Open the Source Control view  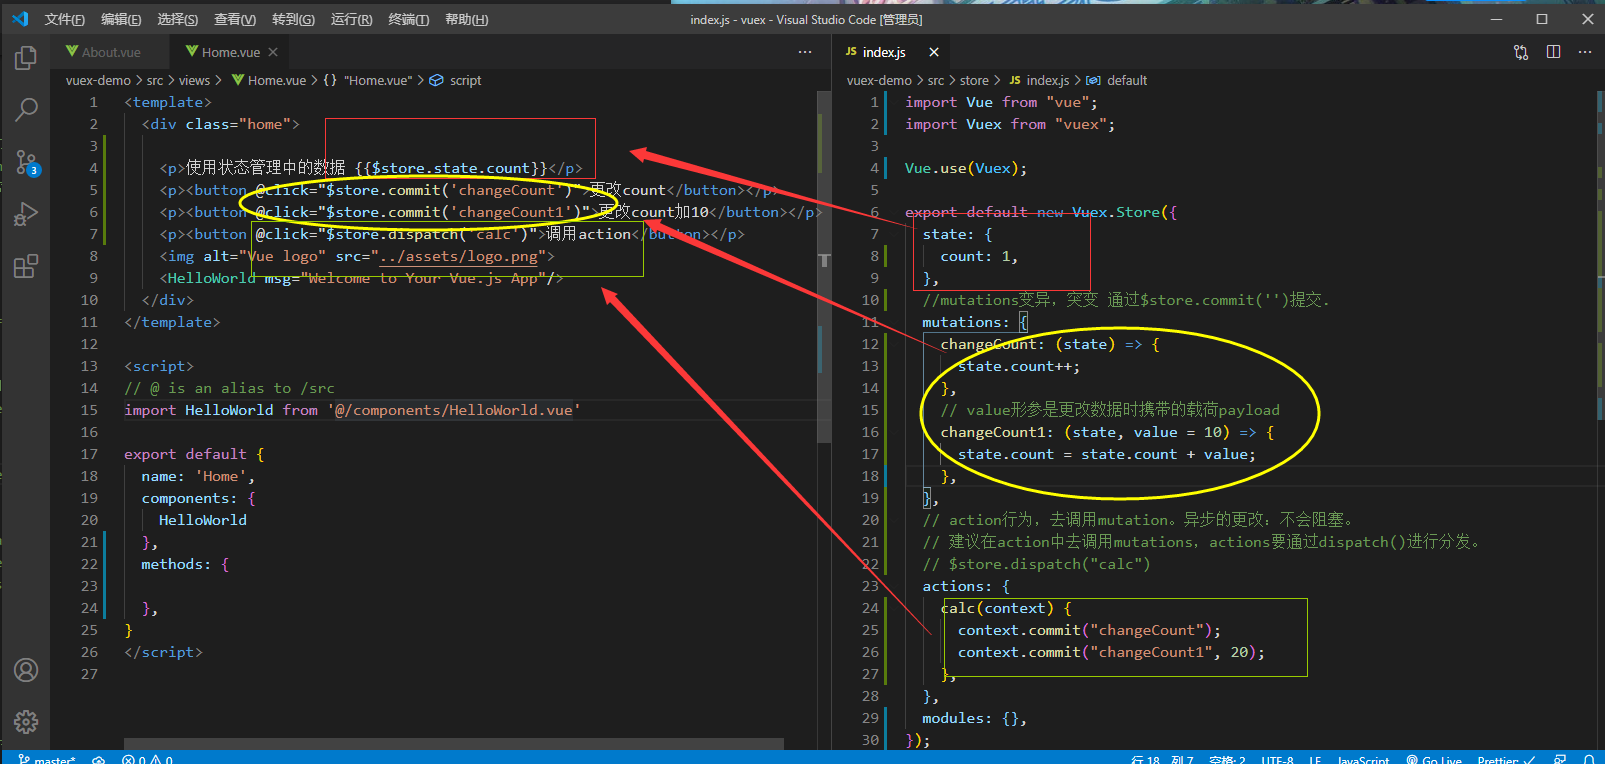pos(26,162)
